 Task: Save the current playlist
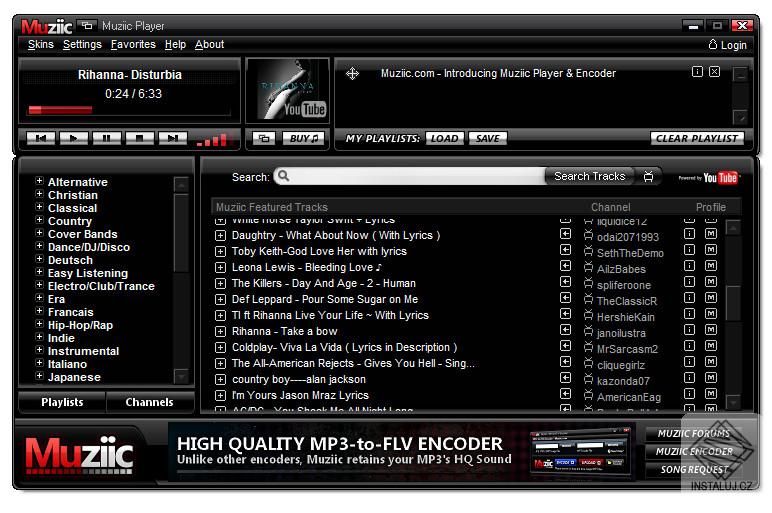coord(487,138)
